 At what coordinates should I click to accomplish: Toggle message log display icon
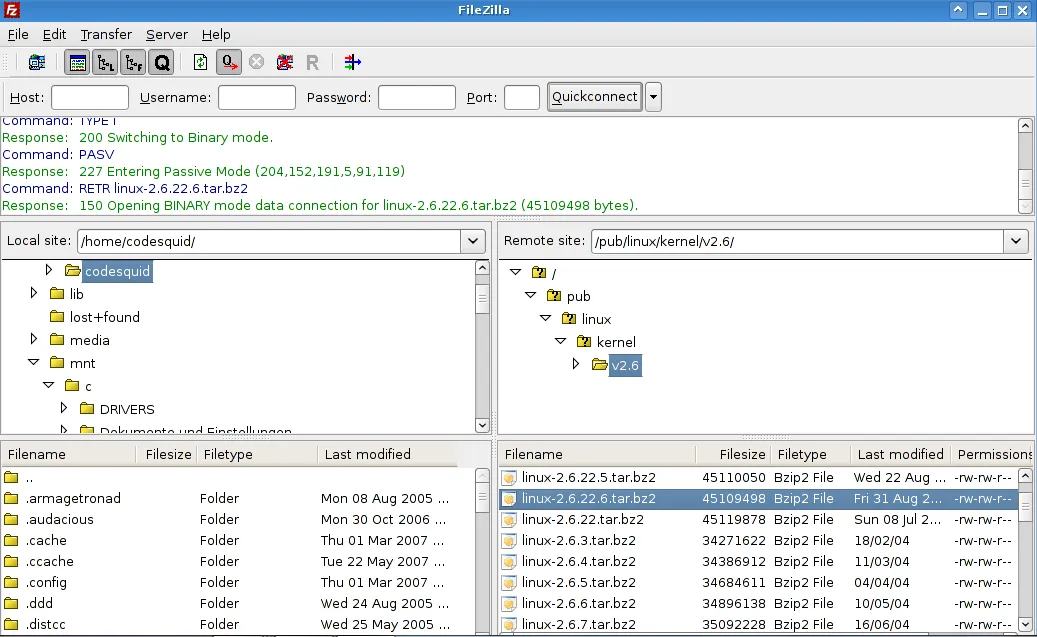point(77,62)
